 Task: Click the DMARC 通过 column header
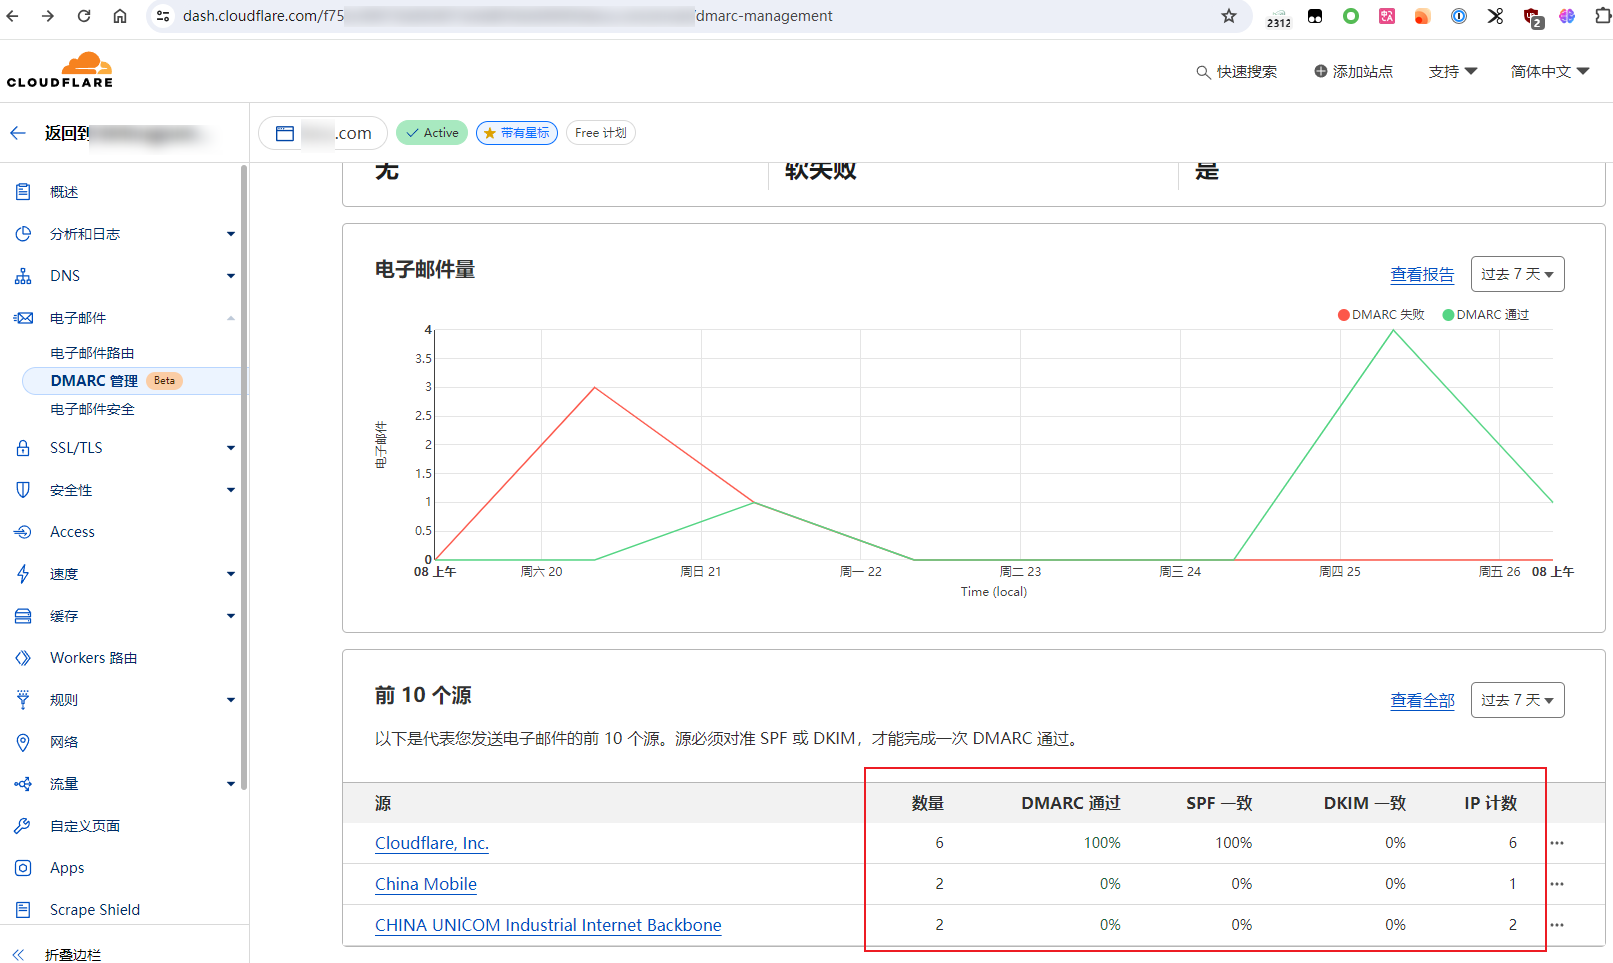[1070, 803]
